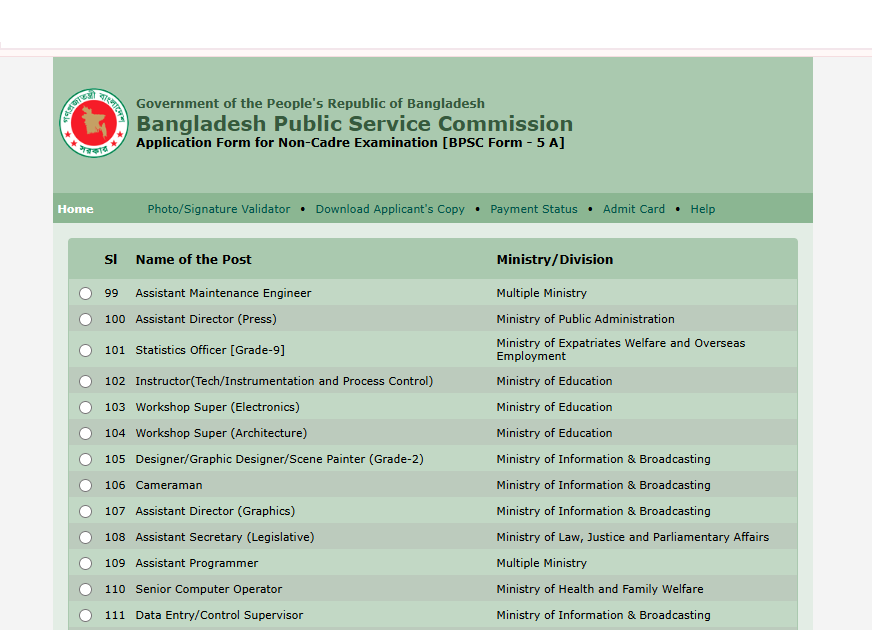Open the Admit Card page
The height and width of the screenshot is (630, 872).
point(633,209)
